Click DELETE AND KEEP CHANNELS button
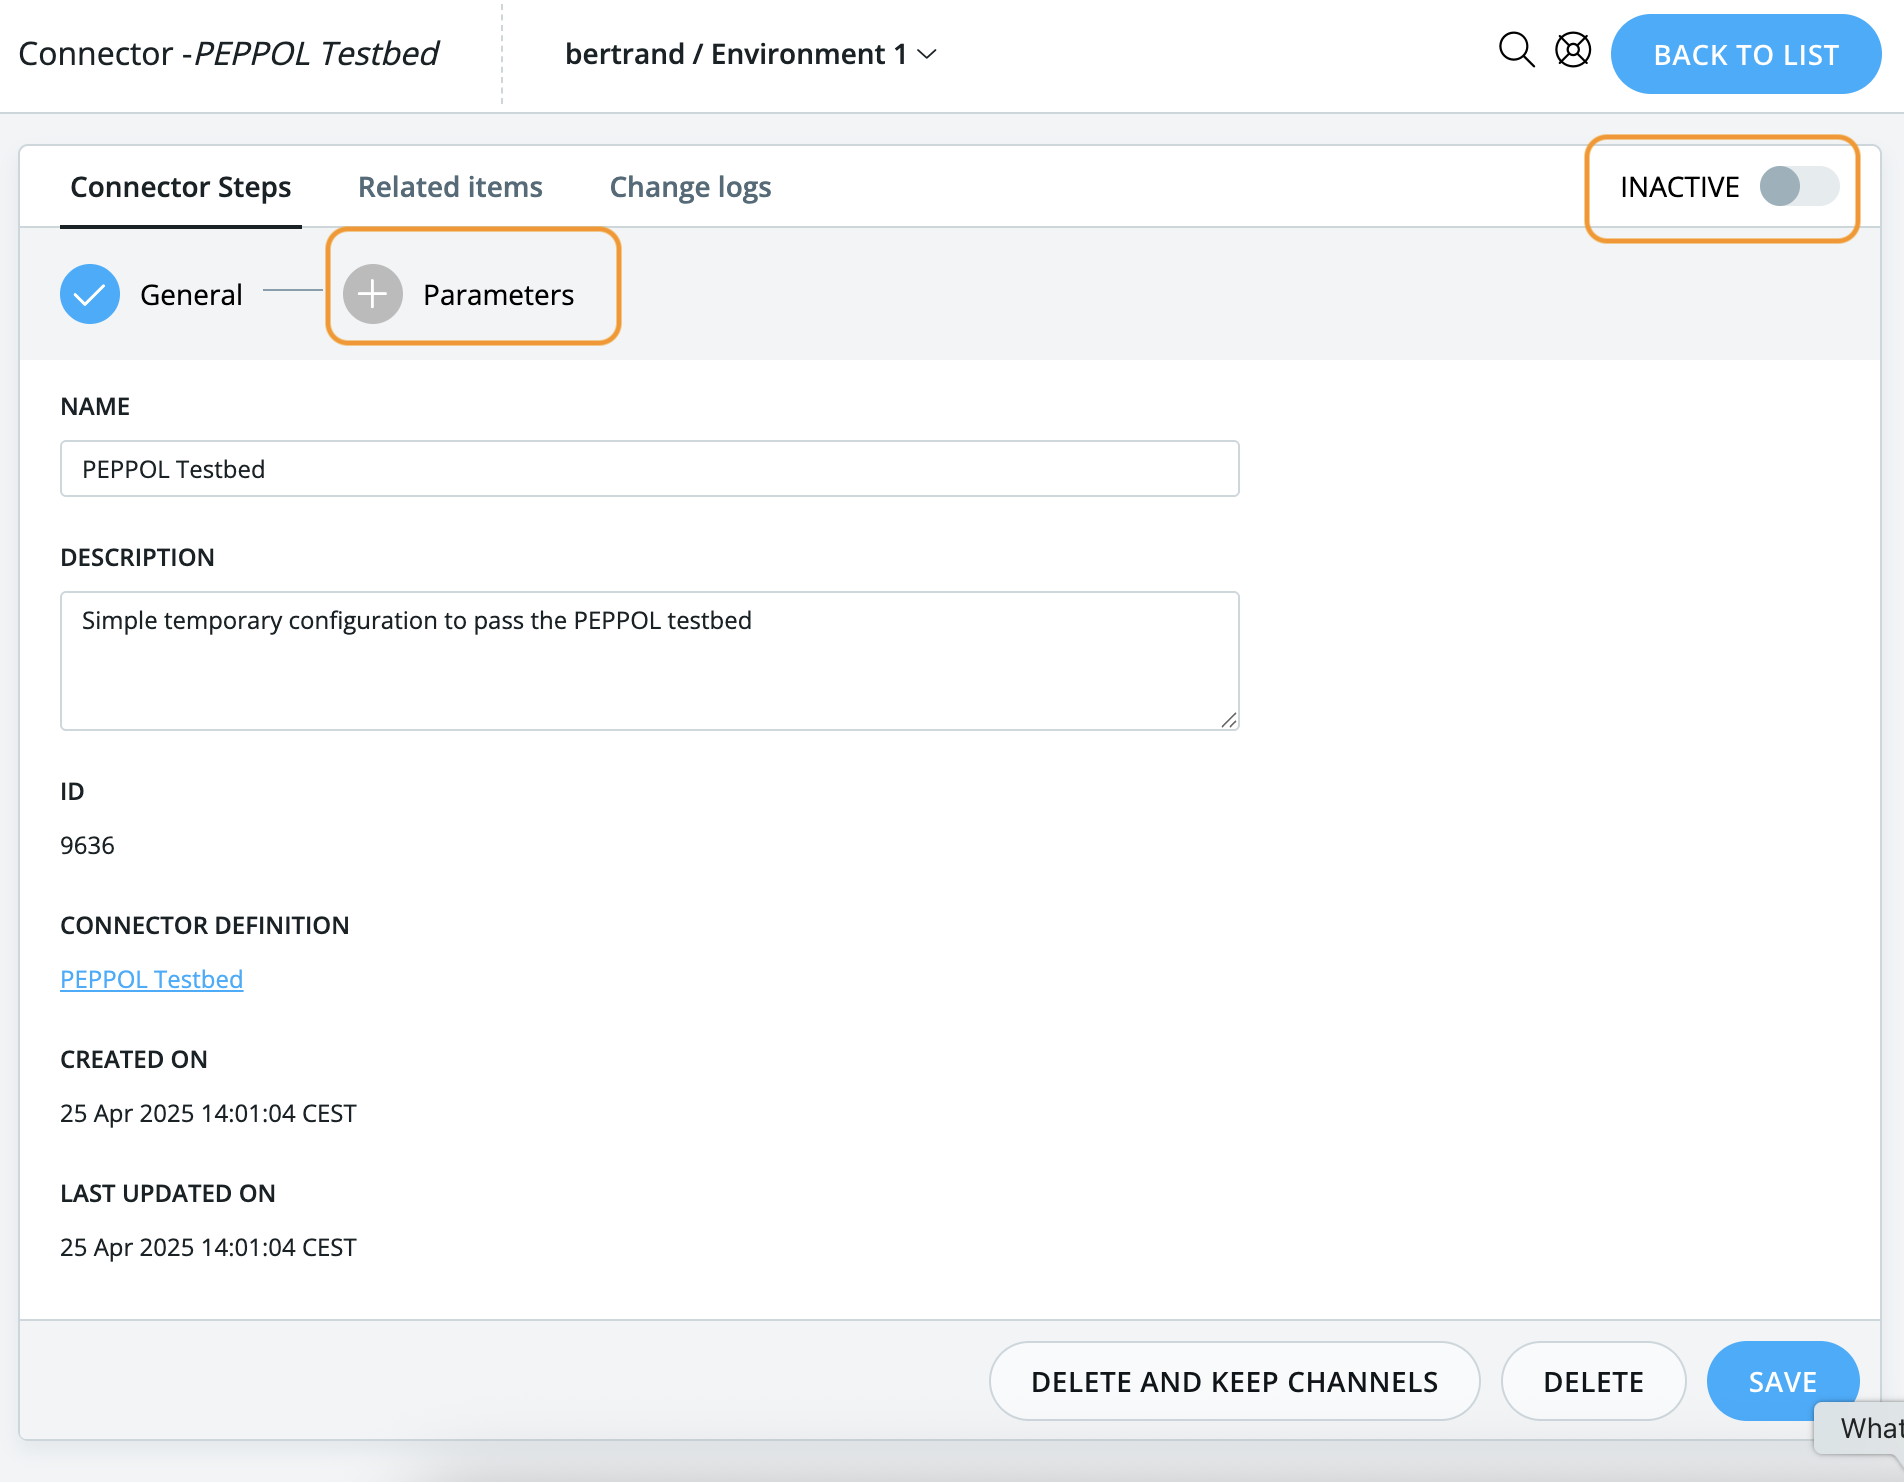The width and height of the screenshot is (1904, 1482). (x=1234, y=1381)
